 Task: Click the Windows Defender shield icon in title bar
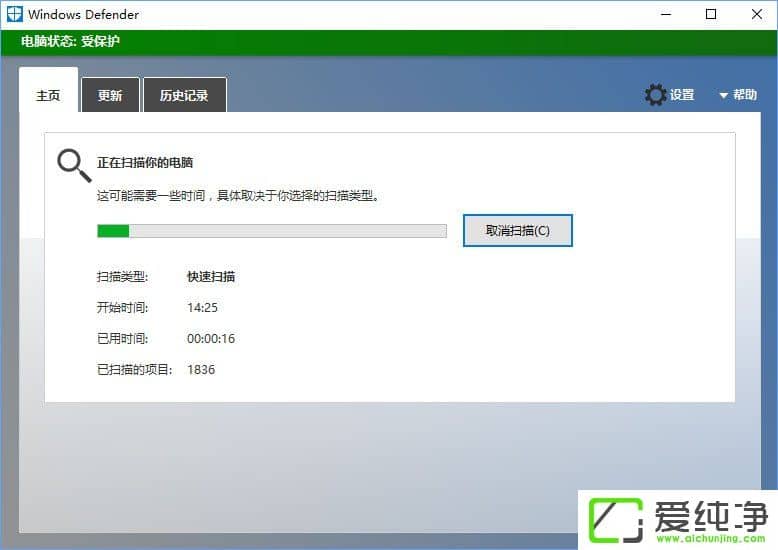[13, 15]
